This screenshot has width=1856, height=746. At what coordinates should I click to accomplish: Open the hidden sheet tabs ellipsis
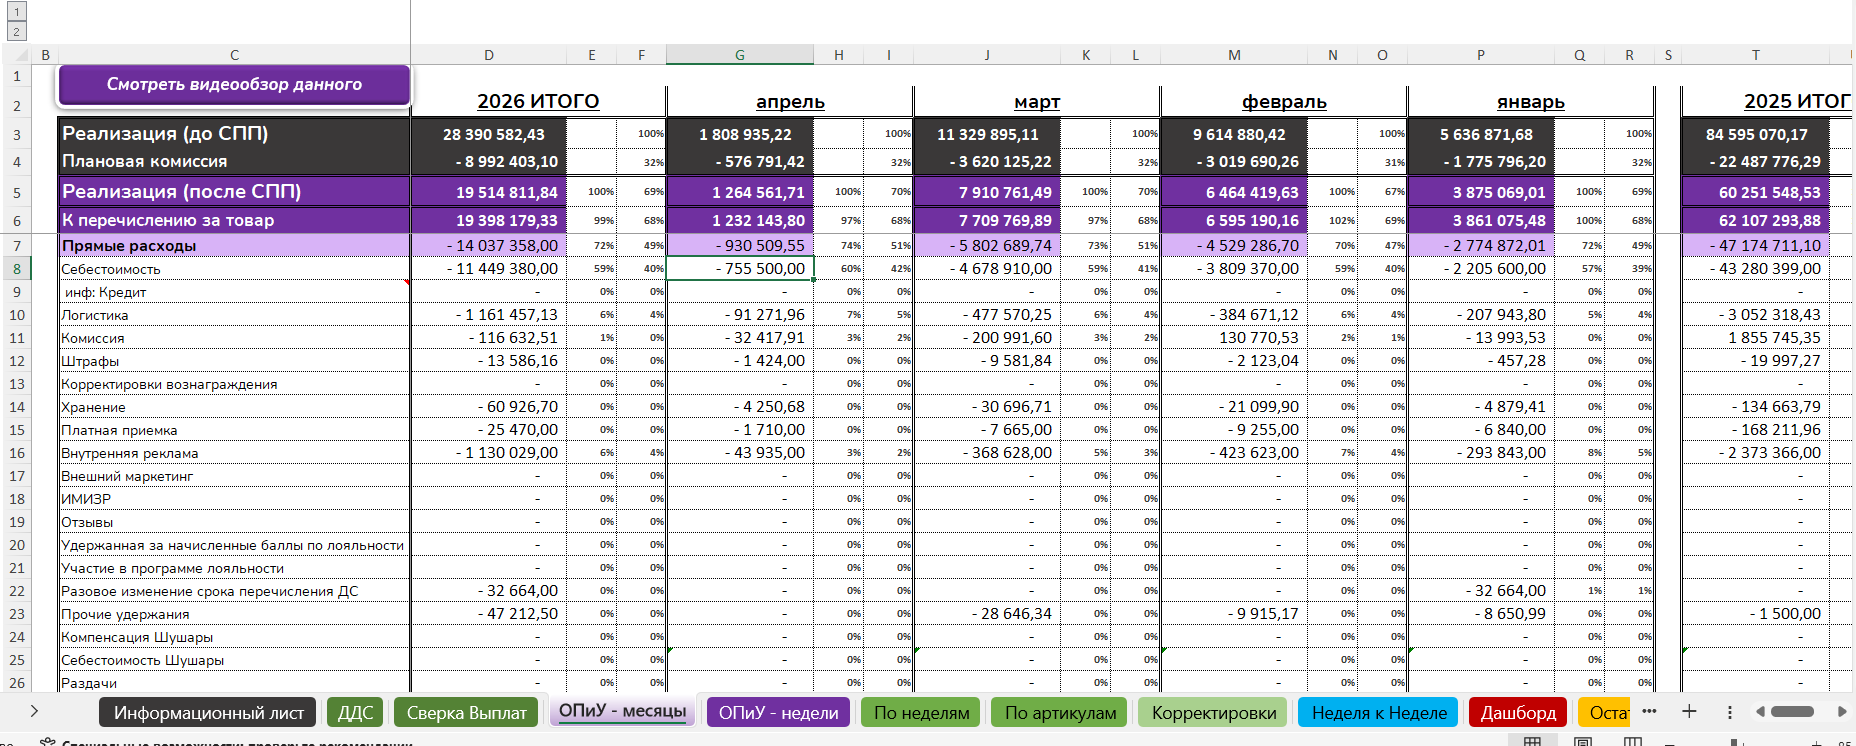coord(1649,712)
